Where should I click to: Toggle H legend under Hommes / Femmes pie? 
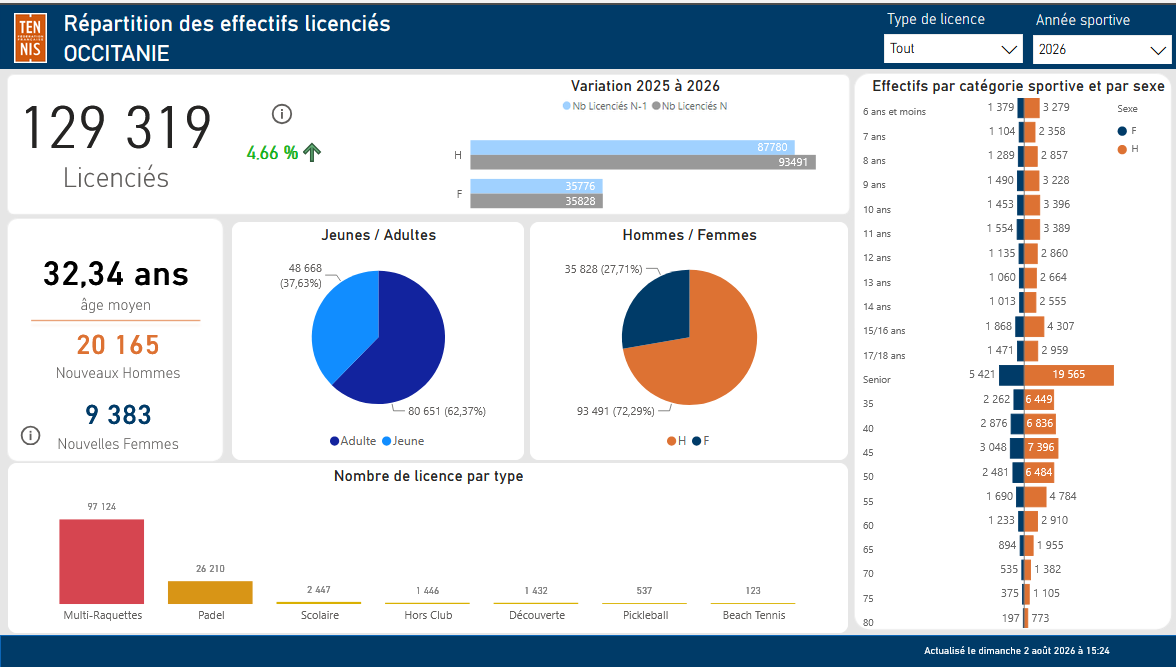pos(672,441)
